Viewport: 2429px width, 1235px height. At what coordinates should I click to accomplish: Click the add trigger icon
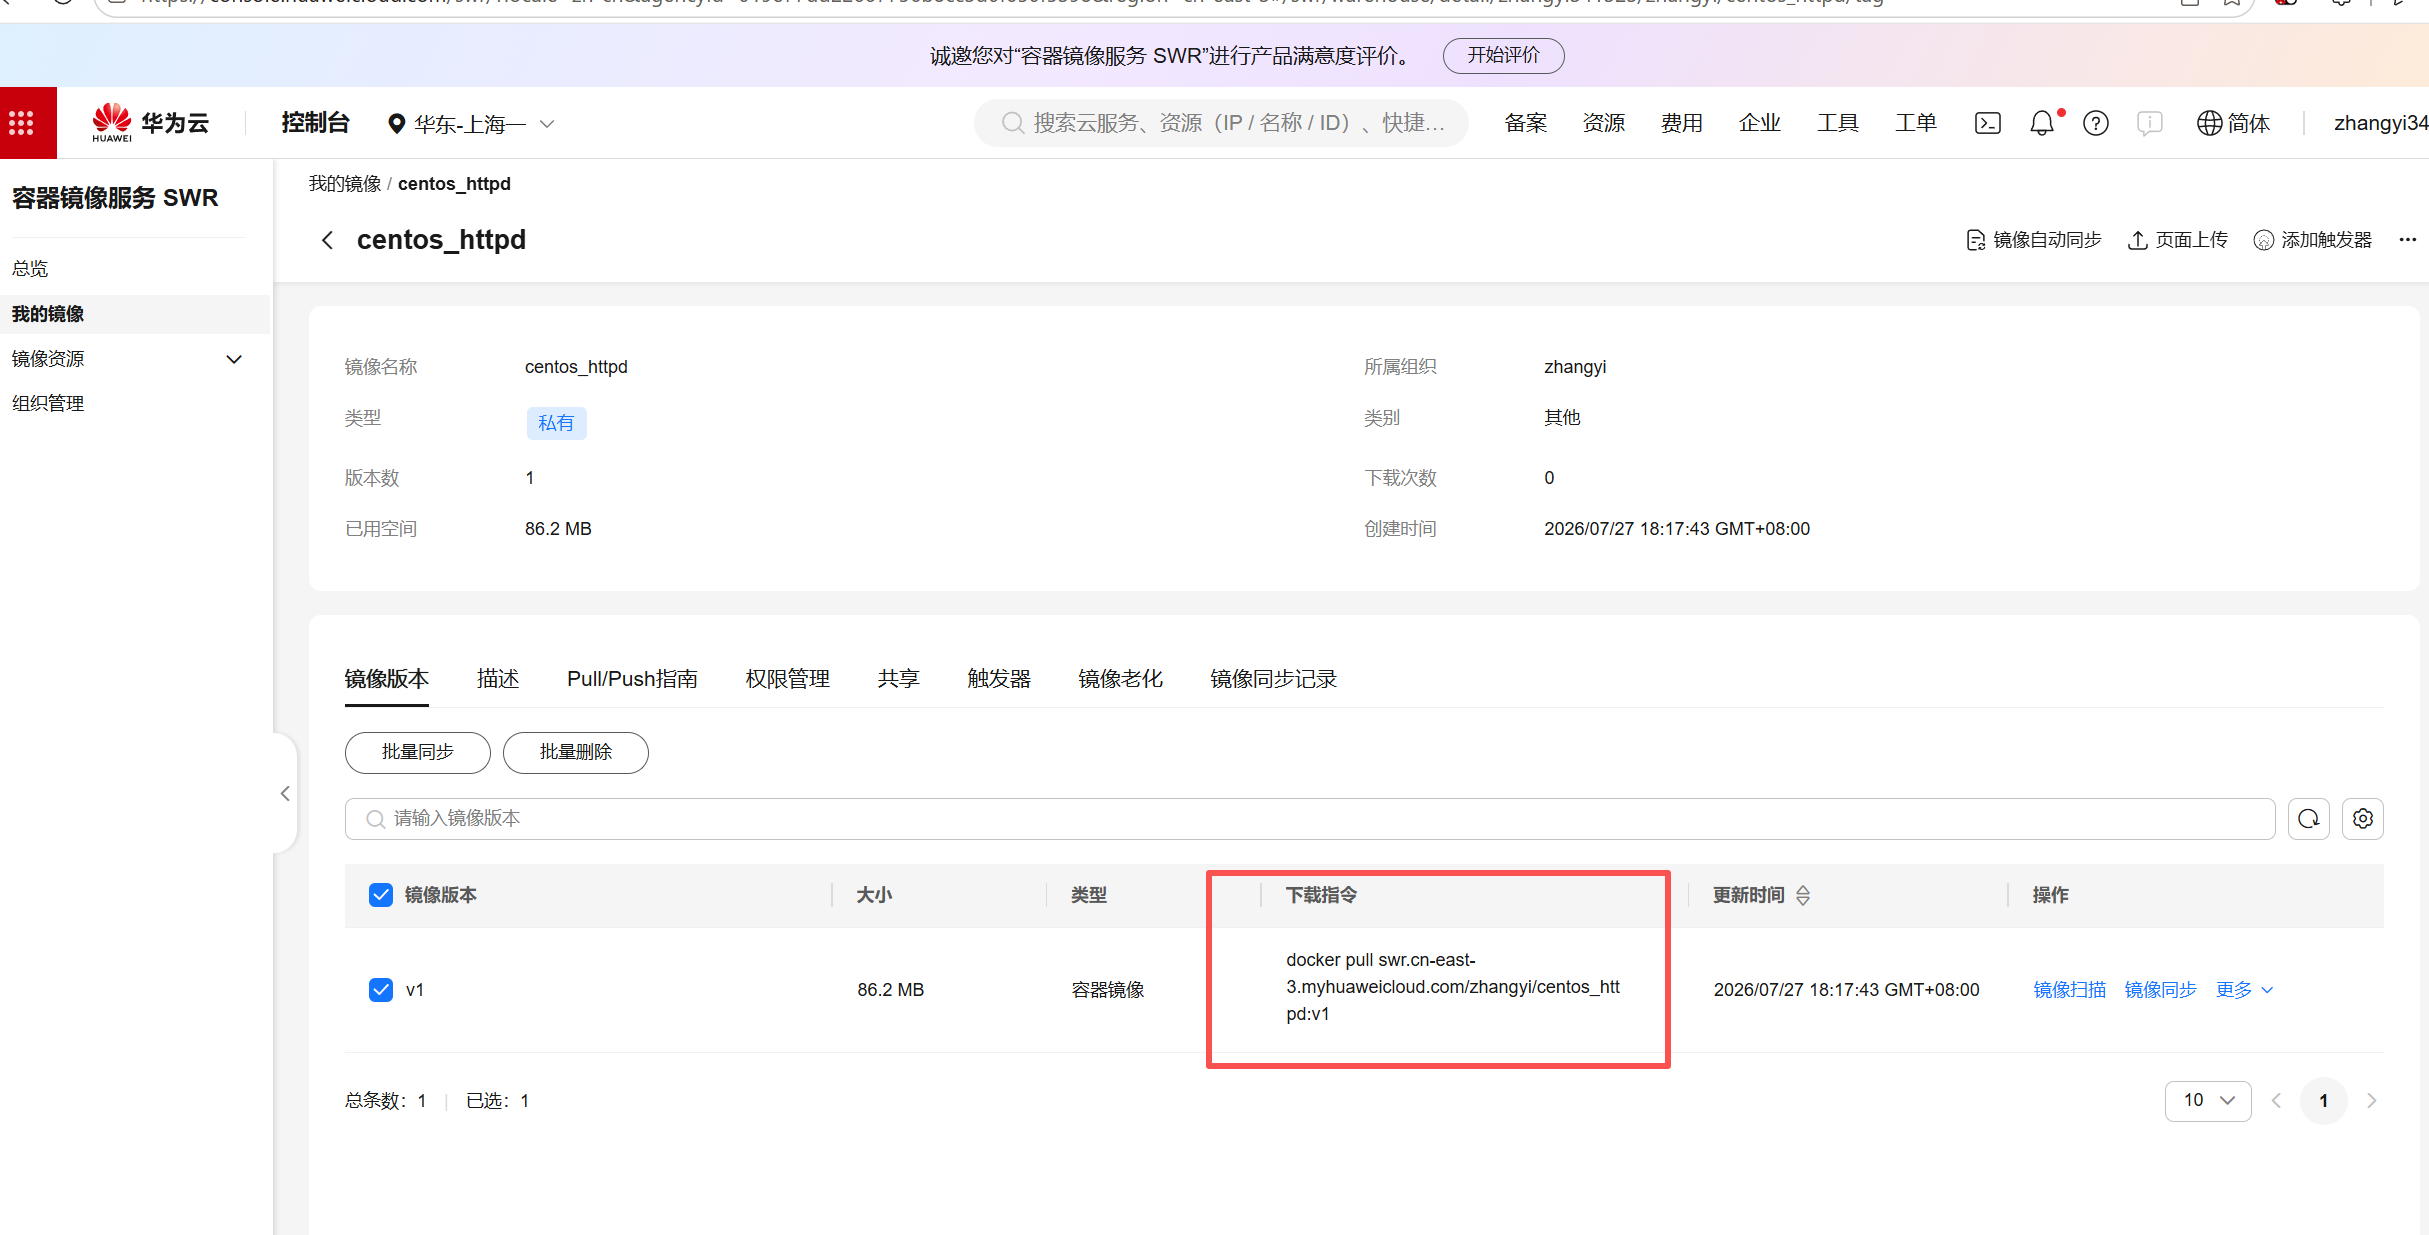2263,240
